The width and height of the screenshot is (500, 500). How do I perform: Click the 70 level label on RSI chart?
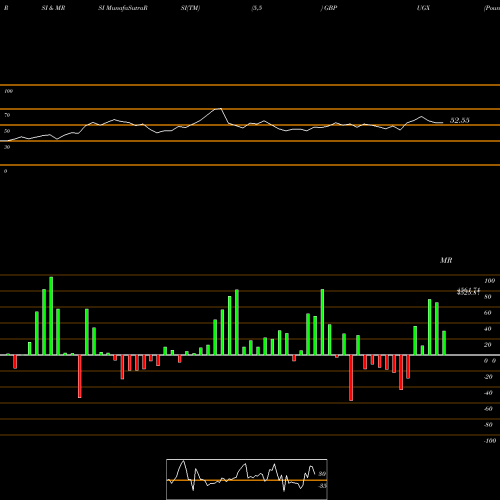coord(7,115)
